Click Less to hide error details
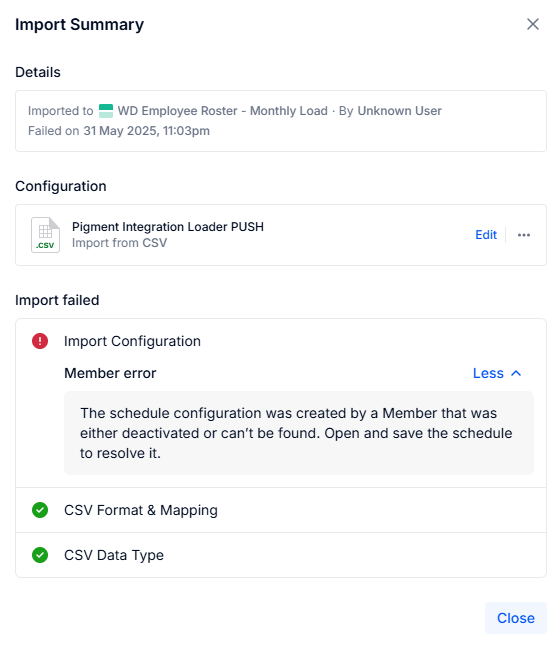560x645 pixels. 488,373
